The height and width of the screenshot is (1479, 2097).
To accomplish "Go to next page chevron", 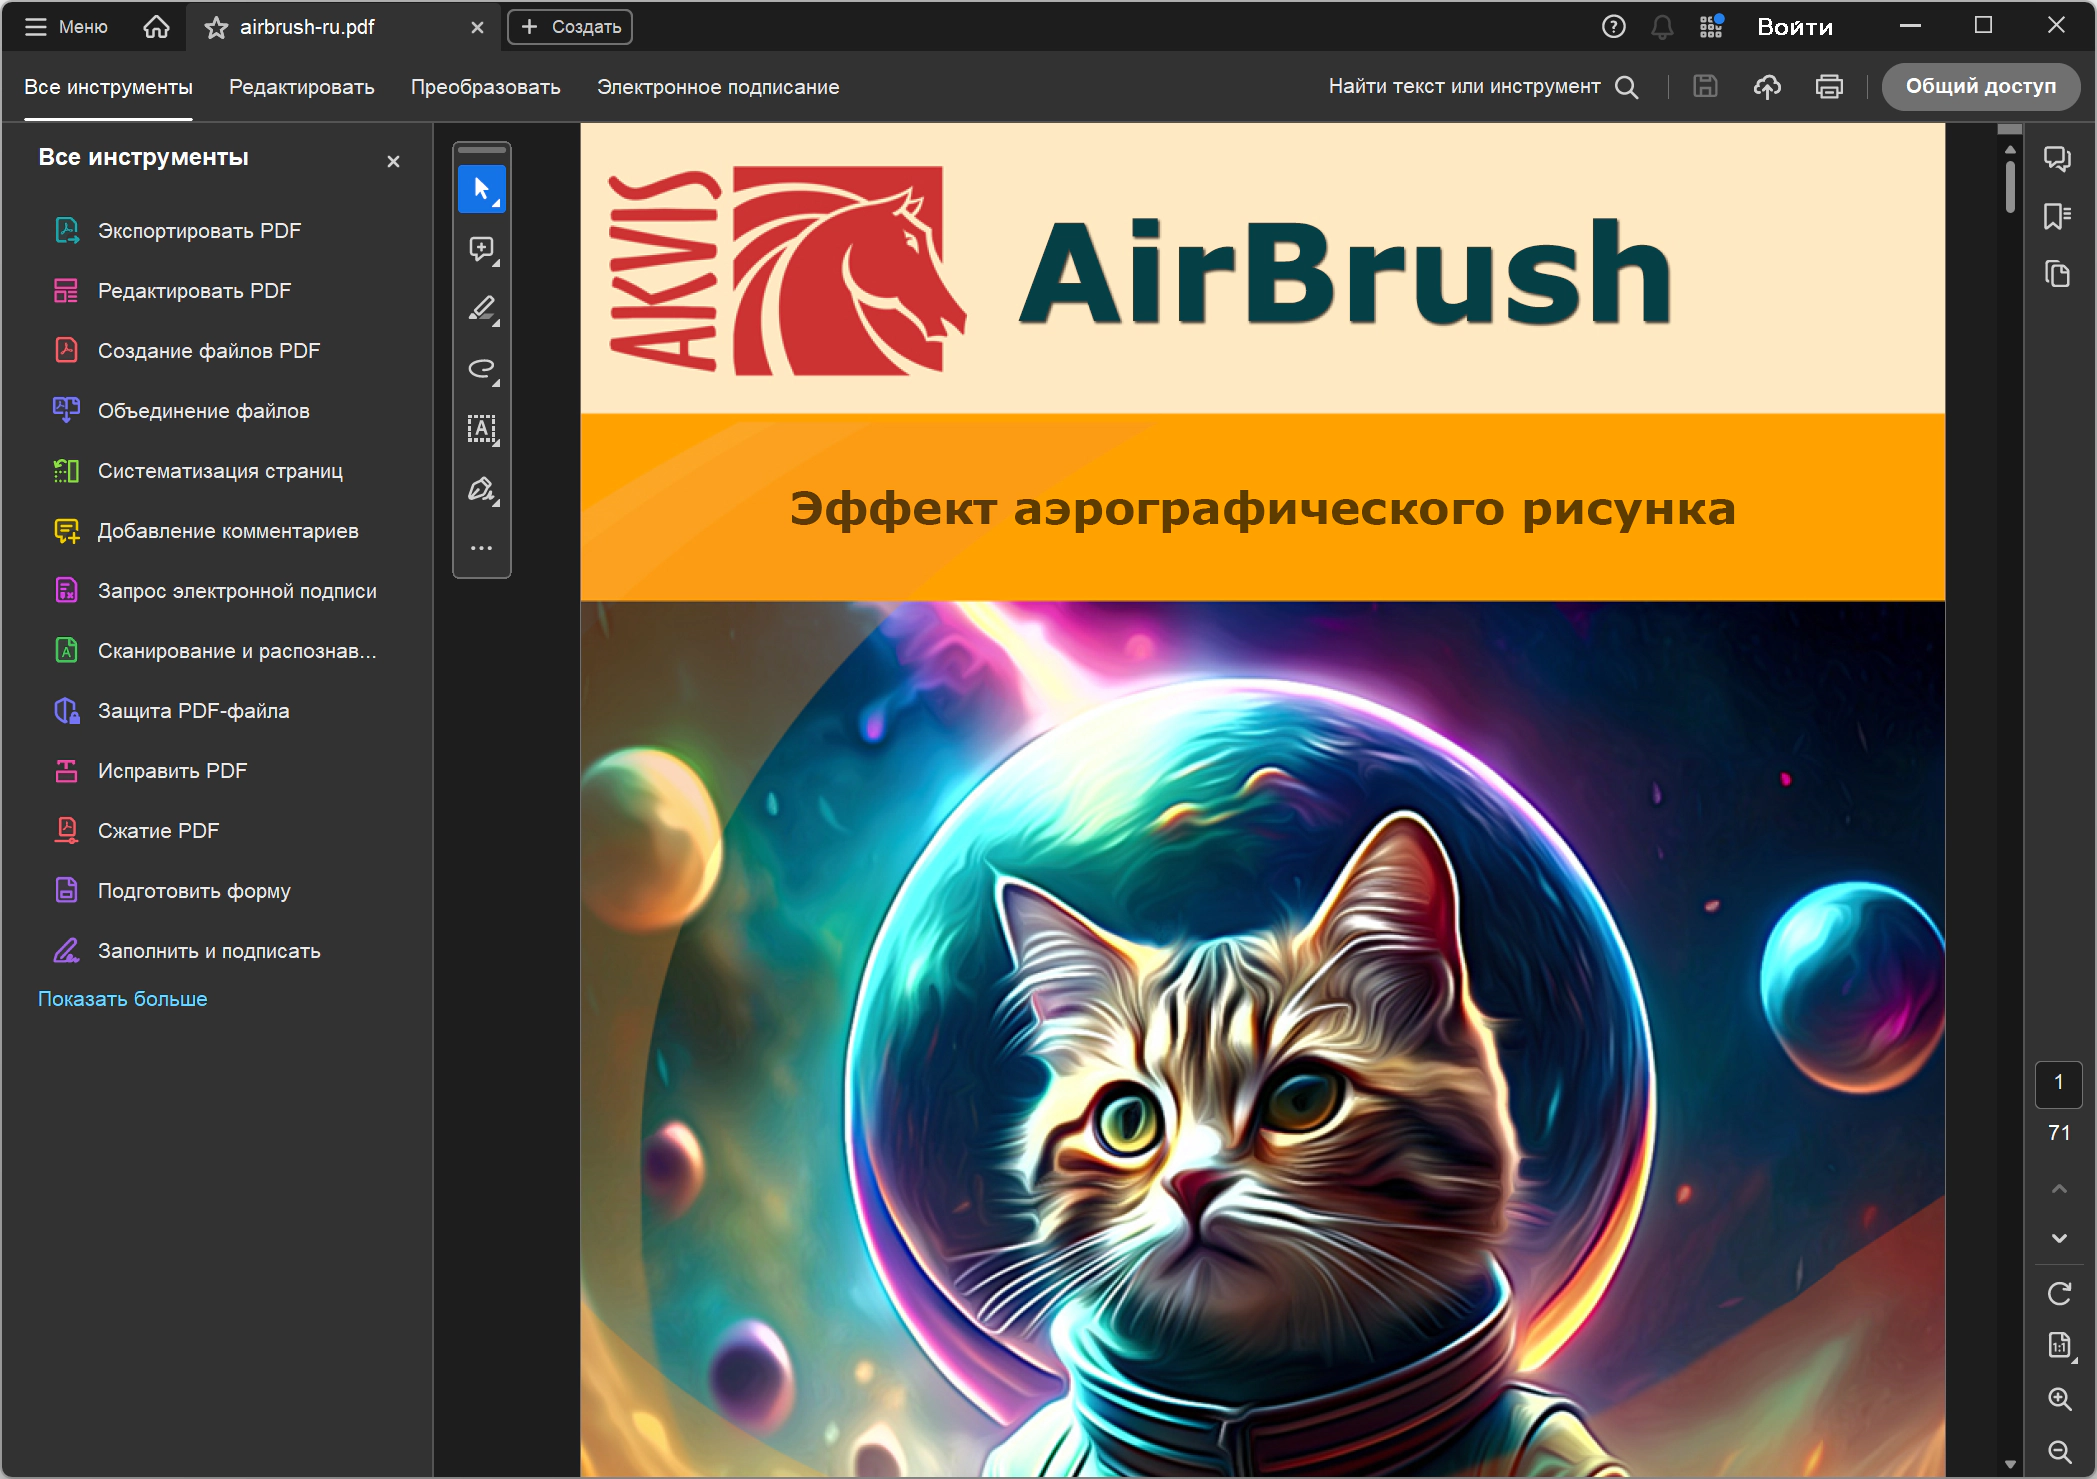I will 2058,1238.
